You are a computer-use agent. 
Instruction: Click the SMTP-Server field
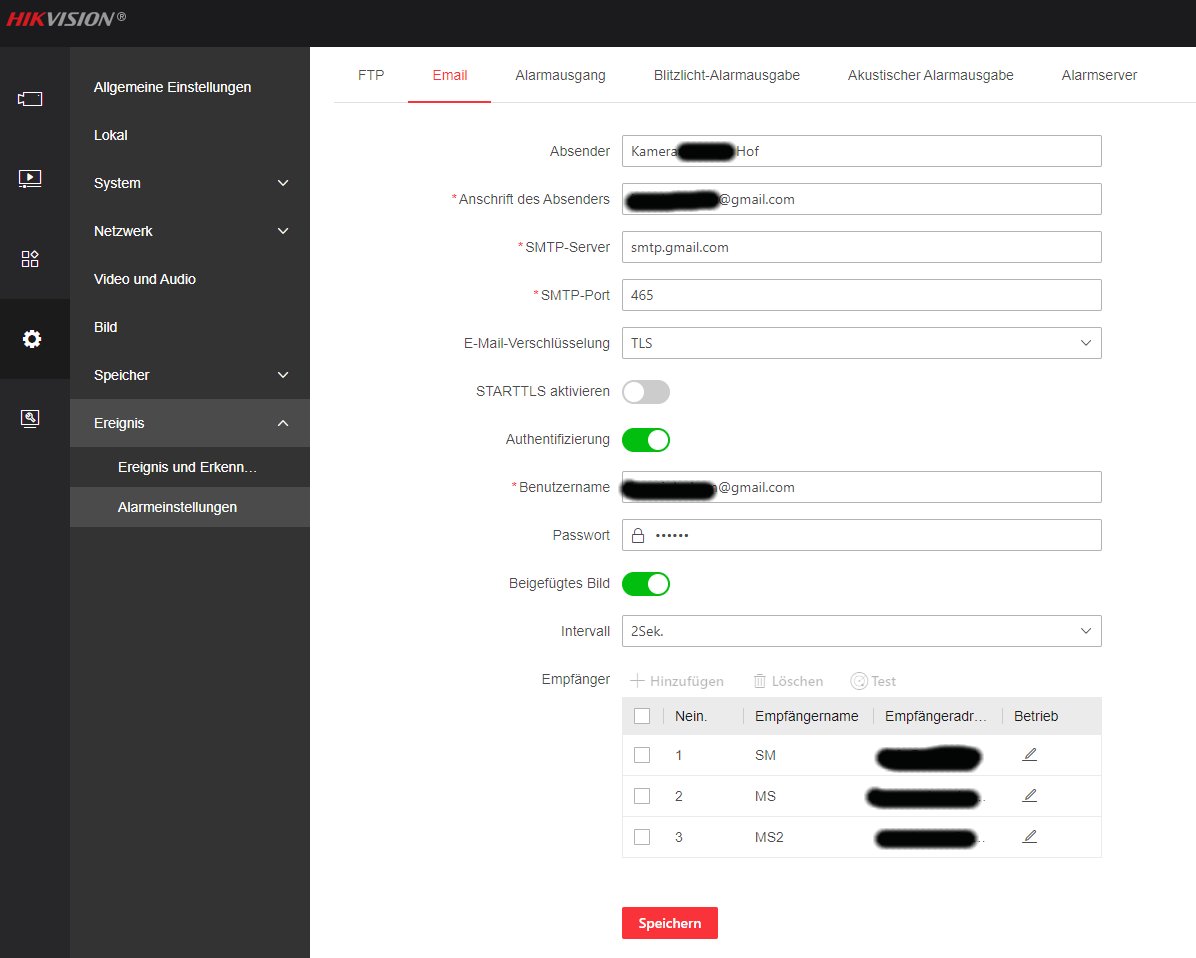[x=862, y=247]
